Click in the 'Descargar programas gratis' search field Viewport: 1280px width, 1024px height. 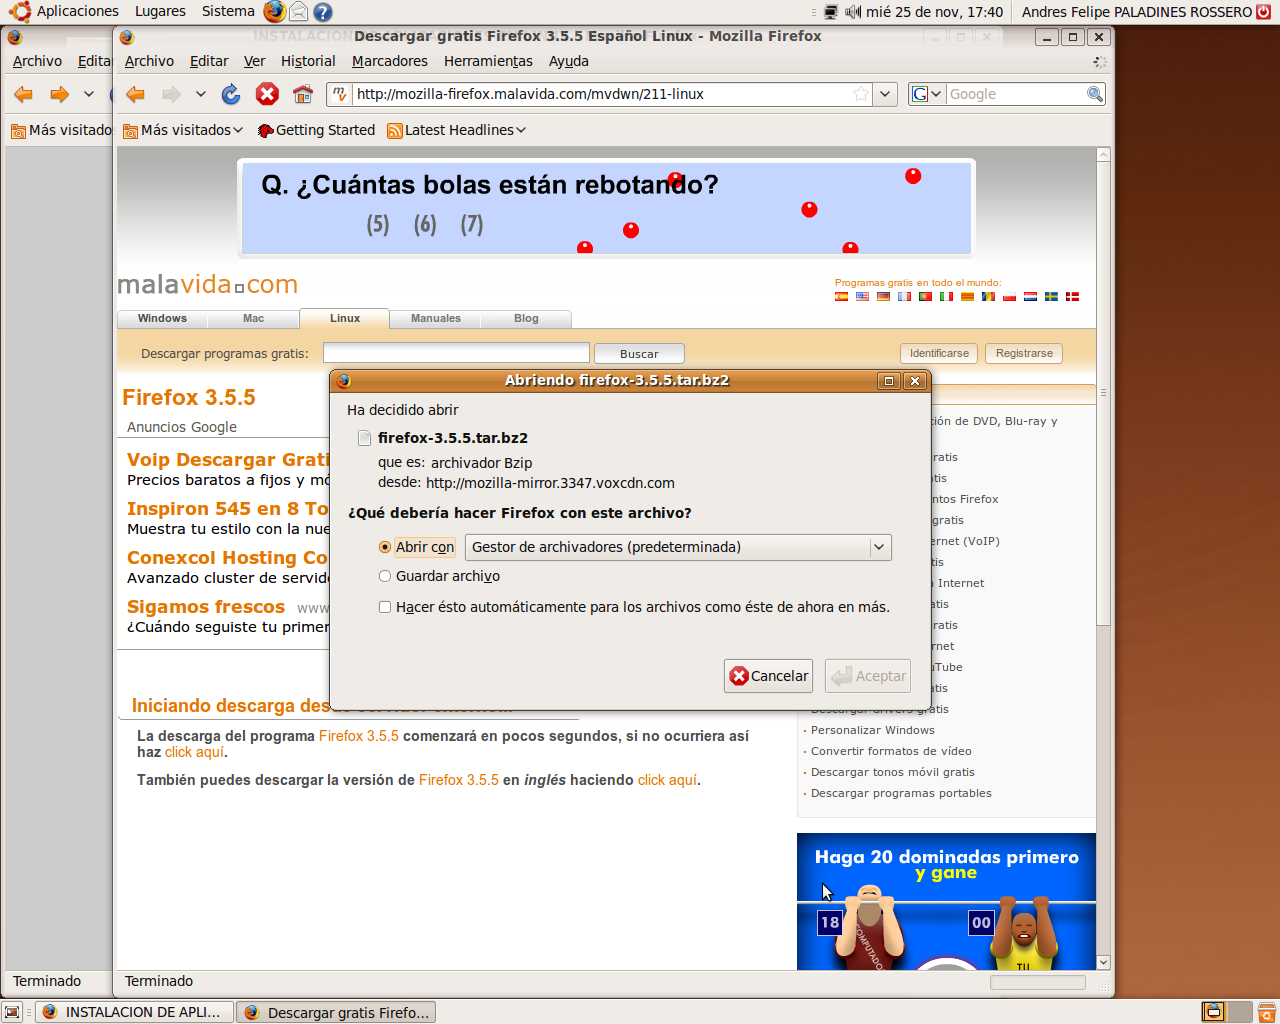(x=456, y=353)
